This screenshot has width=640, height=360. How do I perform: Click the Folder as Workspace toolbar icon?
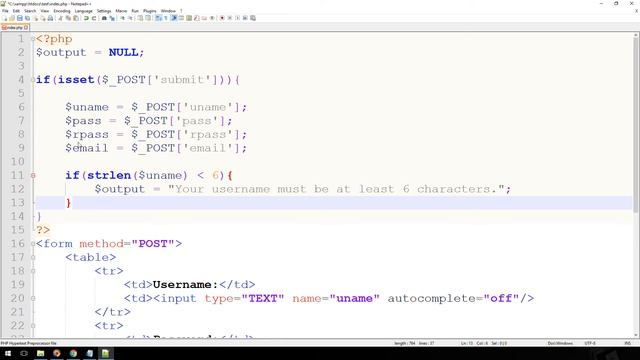pyautogui.click(x=204, y=18)
